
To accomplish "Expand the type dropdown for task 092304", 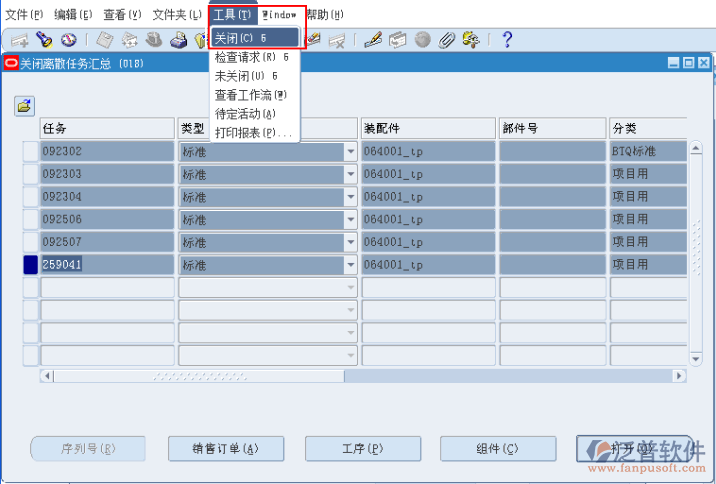I will tap(350, 197).
